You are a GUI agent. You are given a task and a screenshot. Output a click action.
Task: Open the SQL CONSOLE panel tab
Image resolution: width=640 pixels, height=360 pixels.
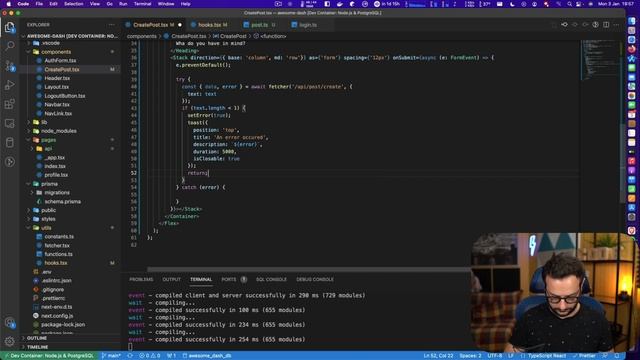coord(271,280)
